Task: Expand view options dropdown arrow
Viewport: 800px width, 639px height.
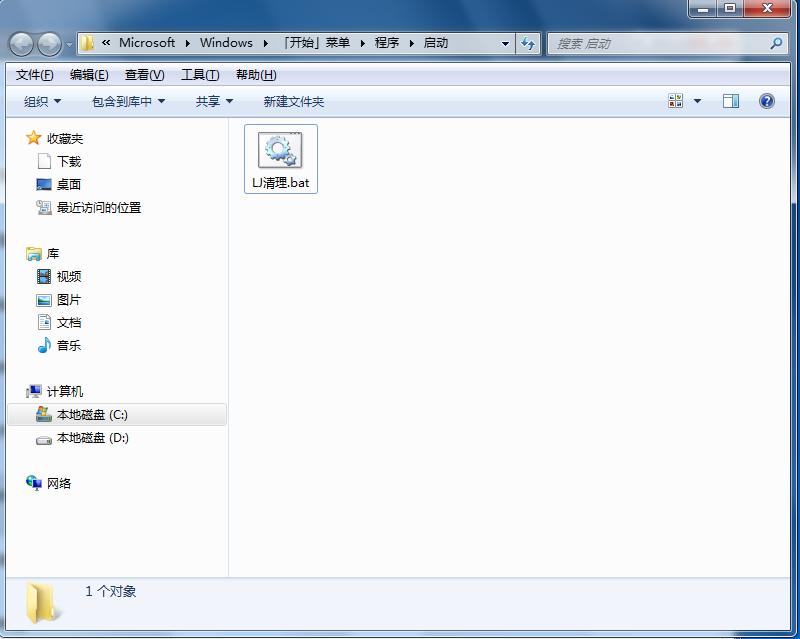Action: (697, 101)
